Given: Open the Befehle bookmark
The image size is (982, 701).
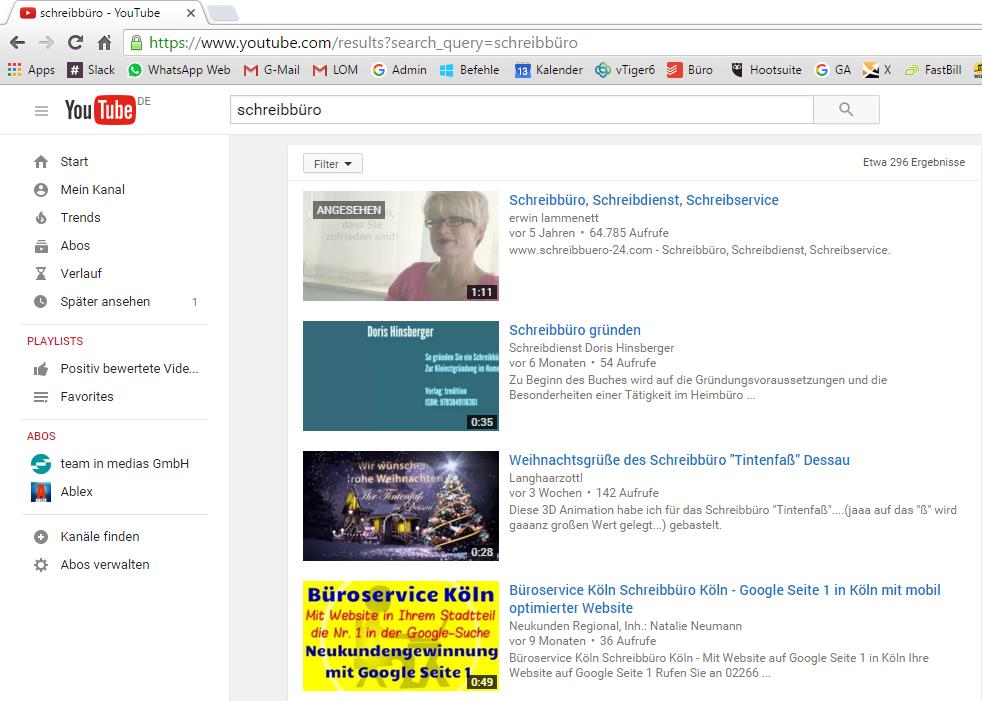Looking at the screenshot, I should tap(470, 70).
